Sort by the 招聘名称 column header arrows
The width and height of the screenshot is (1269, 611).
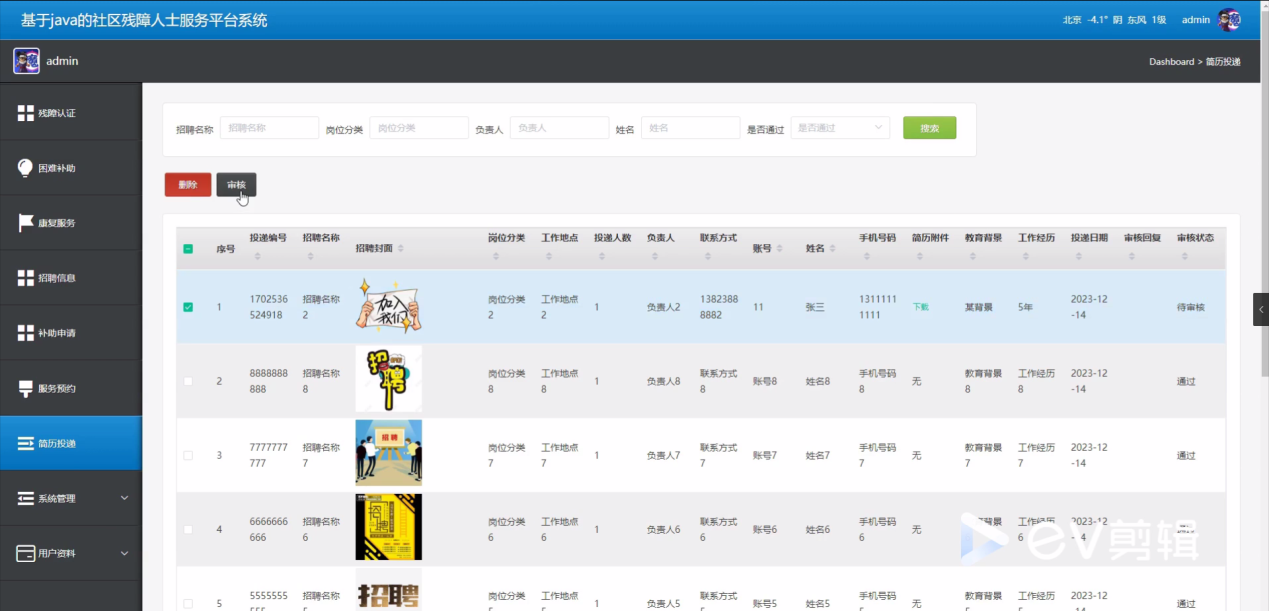(x=311, y=257)
